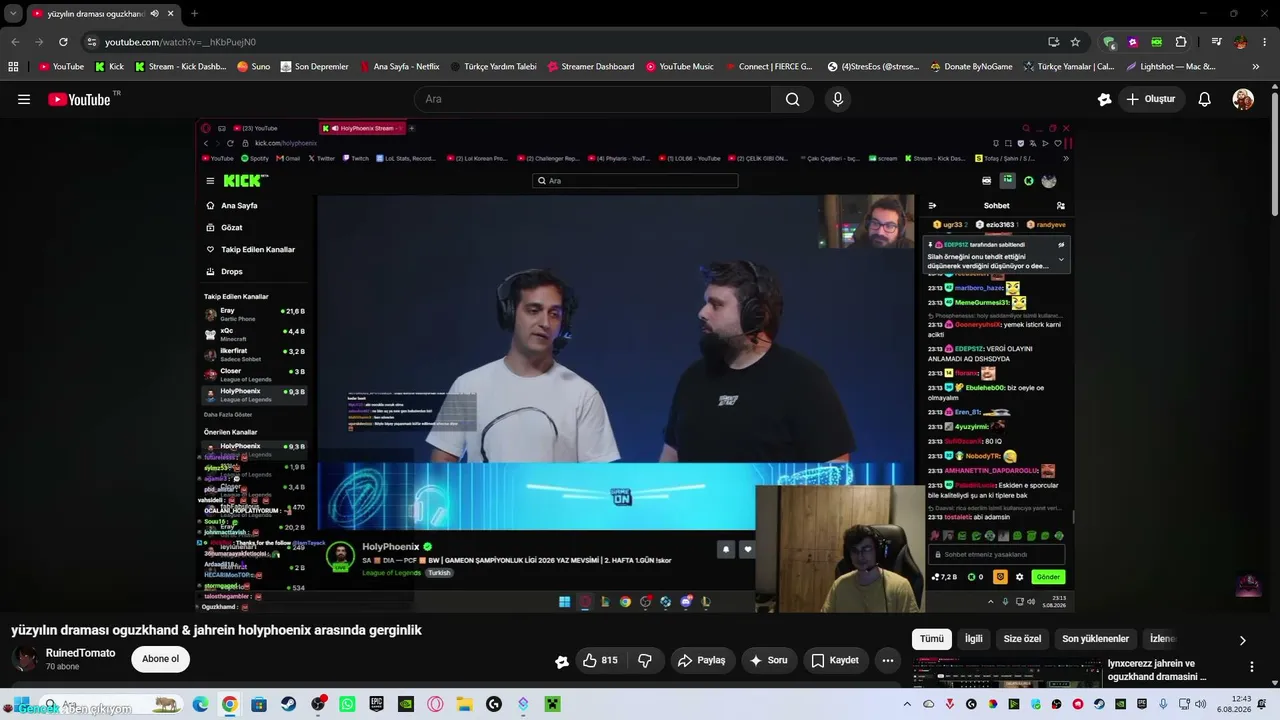1280x720 pixels.
Task: Open the YouTube Music bookmark
Action: (679, 67)
